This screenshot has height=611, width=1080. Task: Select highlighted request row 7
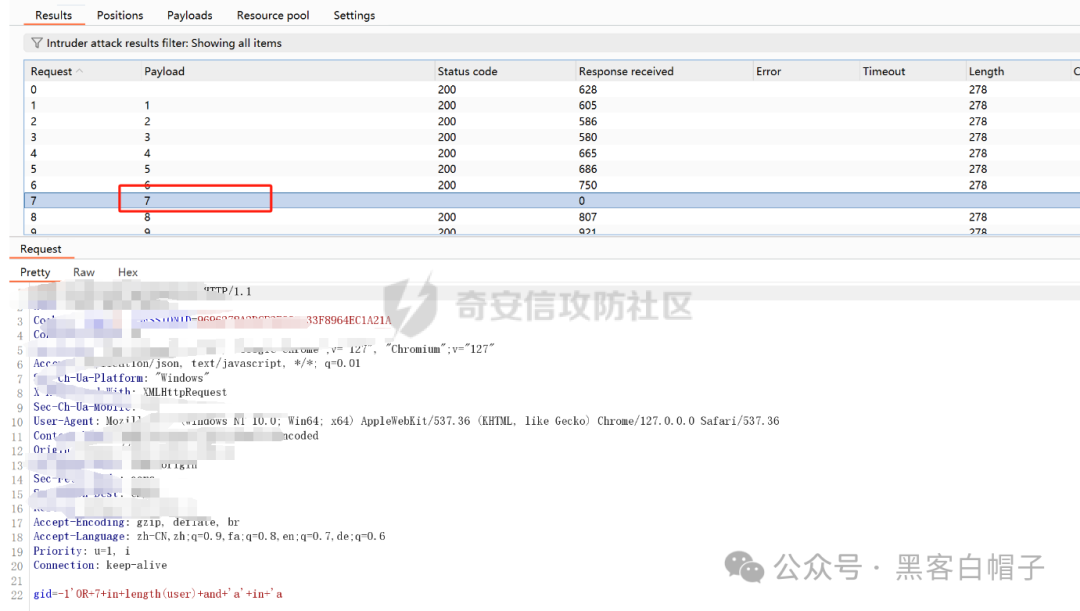(551, 200)
